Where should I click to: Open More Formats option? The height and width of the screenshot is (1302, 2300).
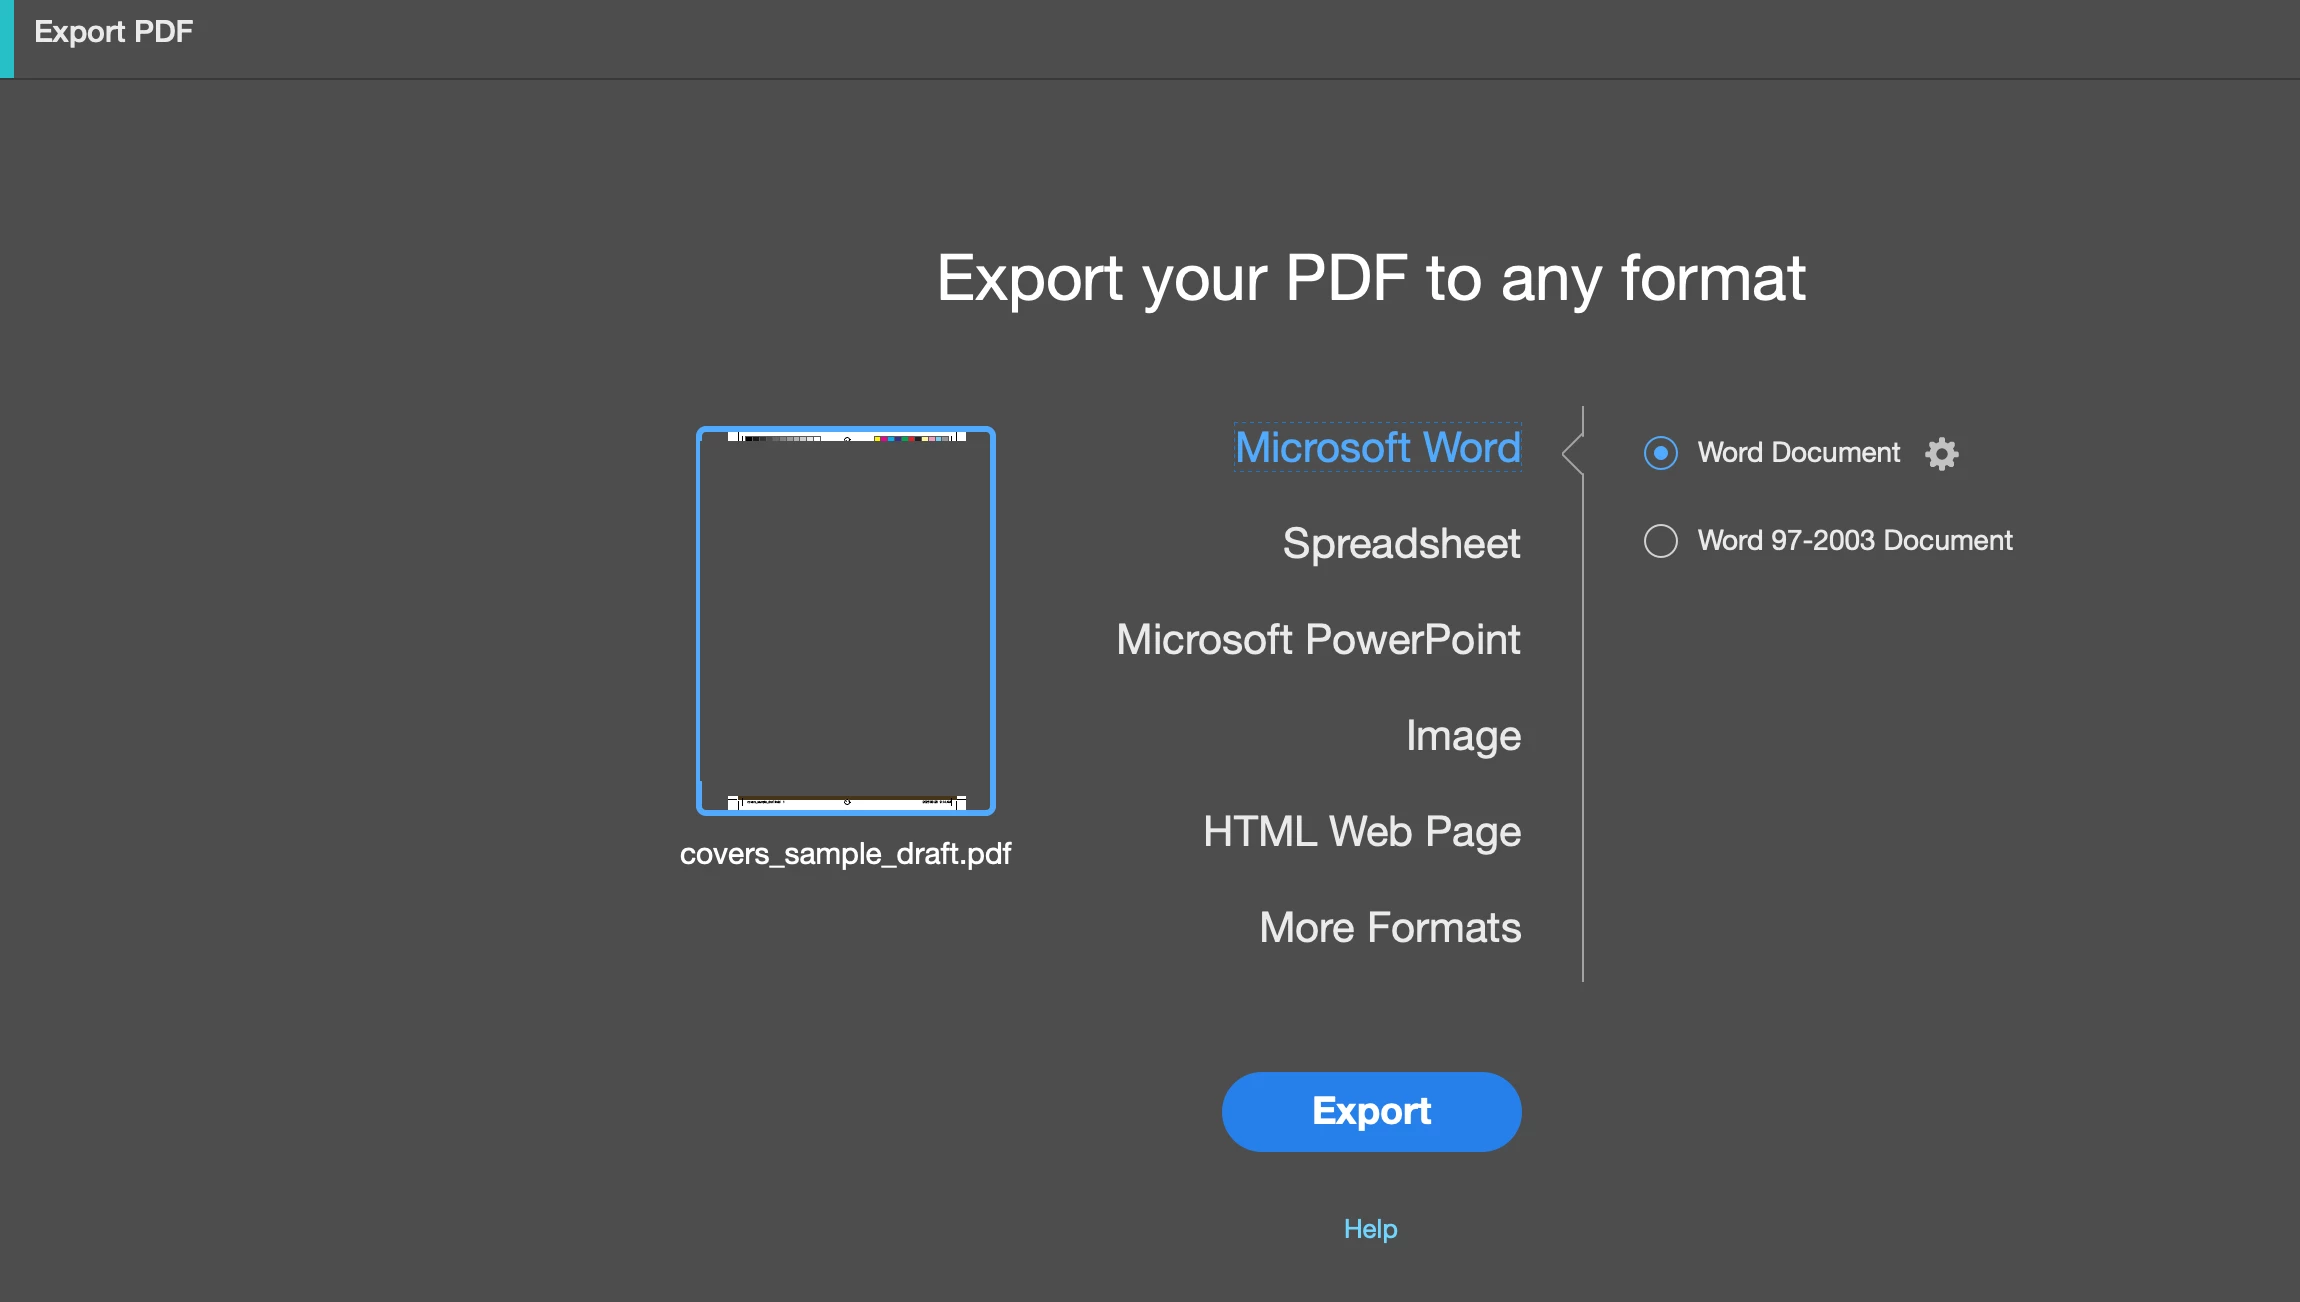click(x=1389, y=928)
